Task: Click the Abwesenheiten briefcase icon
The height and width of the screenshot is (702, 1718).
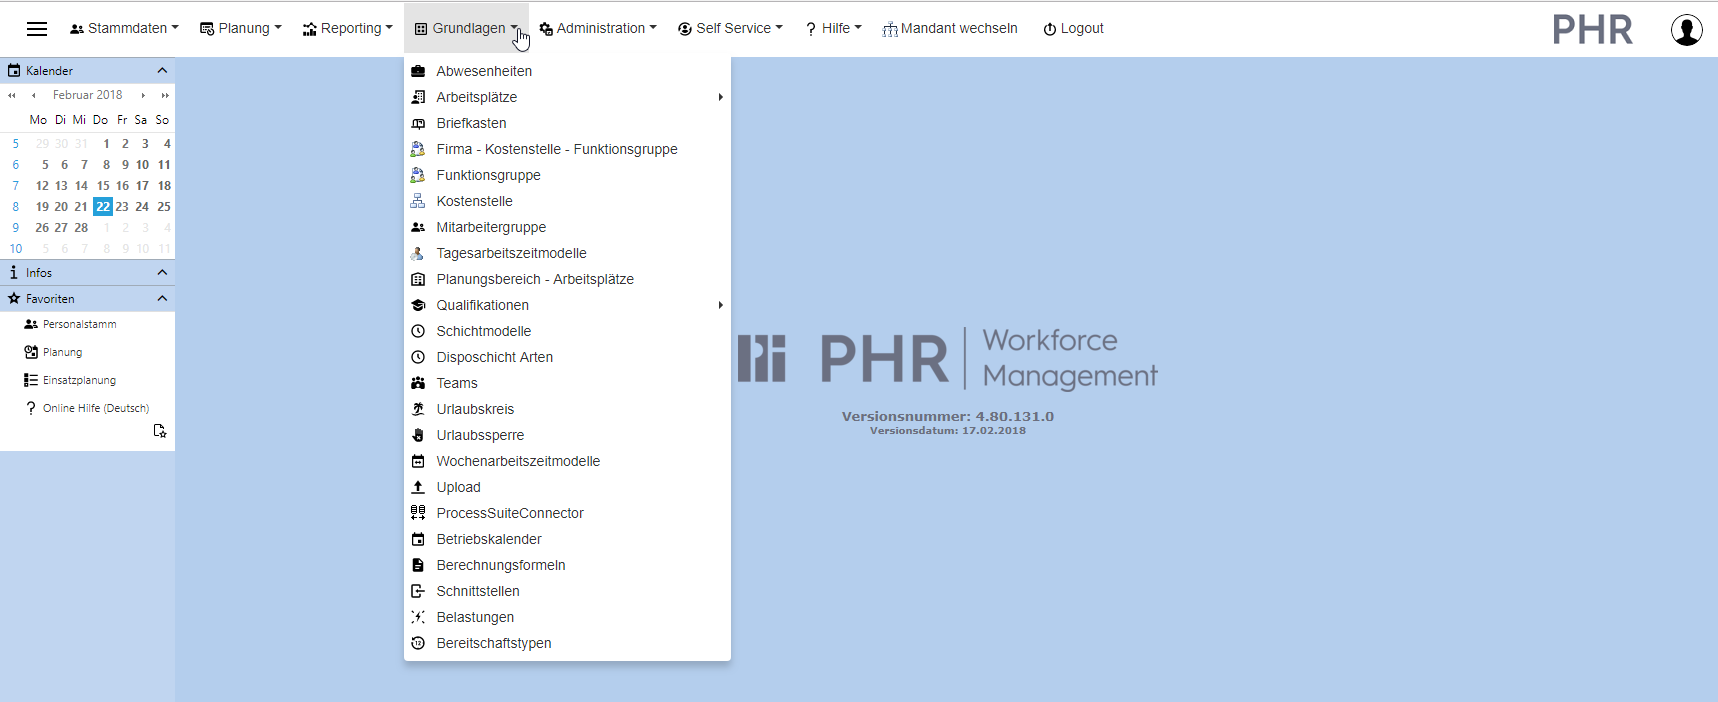Action: [418, 71]
